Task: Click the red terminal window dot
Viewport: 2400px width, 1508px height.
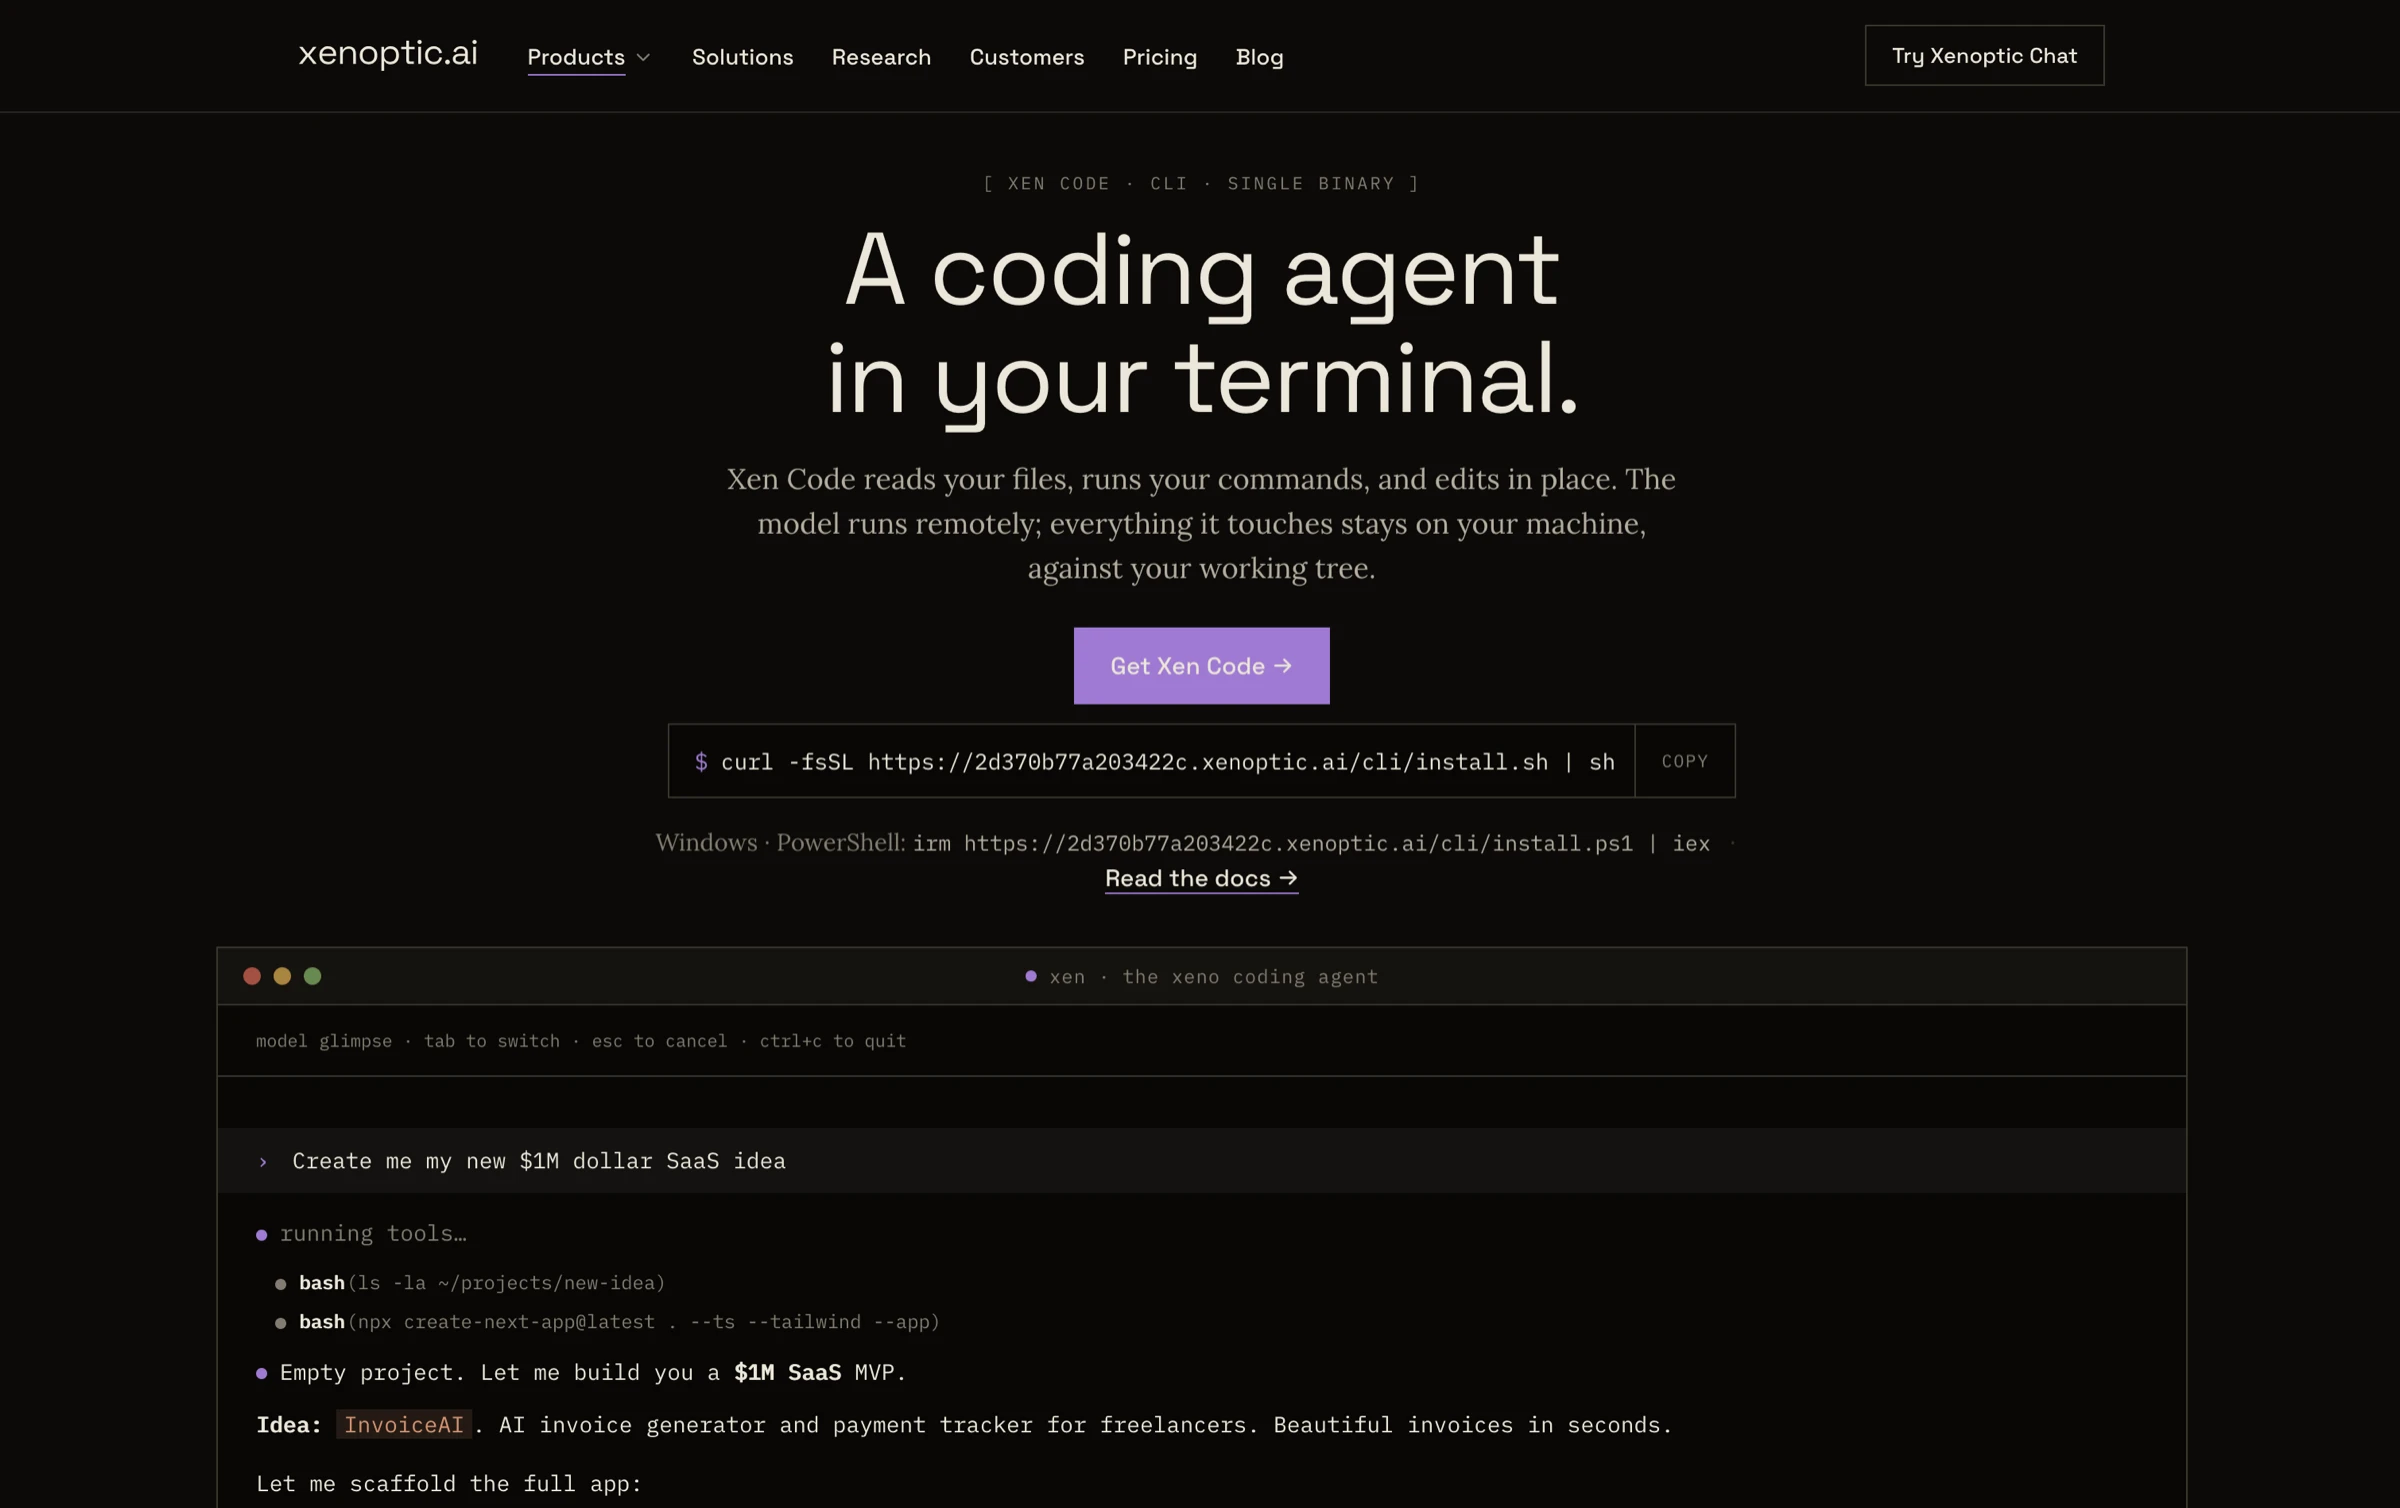Action: point(252,976)
